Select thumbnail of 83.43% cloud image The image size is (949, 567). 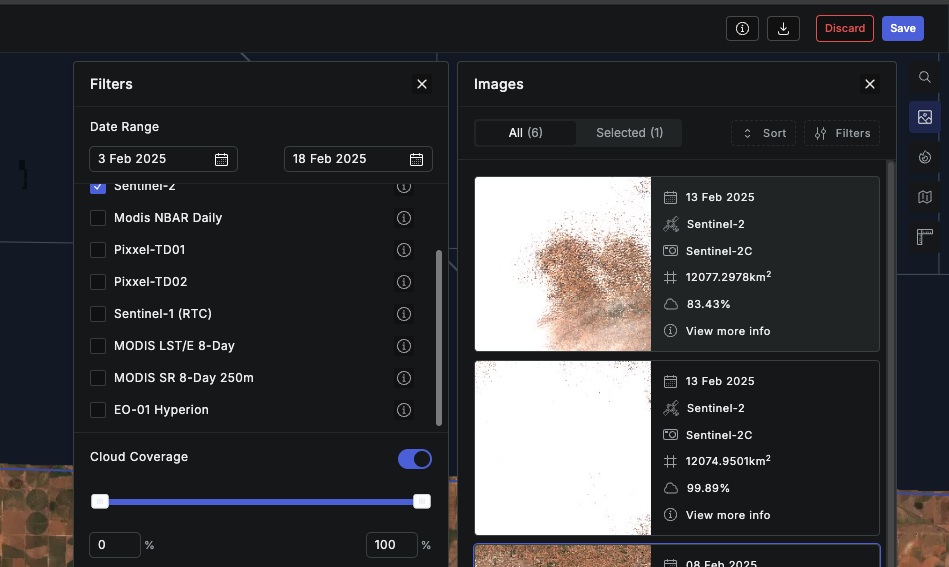click(563, 264)
